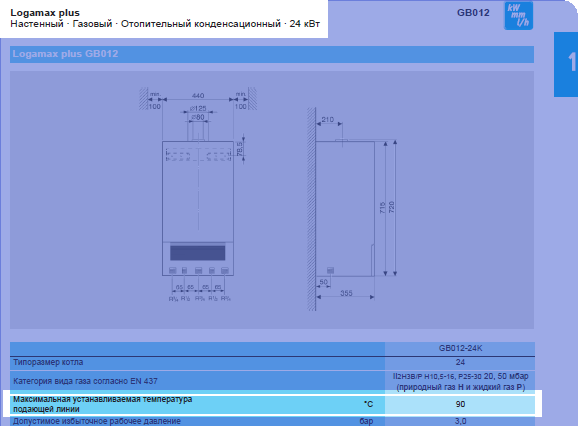Select the highlighted maximum flow temperature row

(x=272, y=404)
